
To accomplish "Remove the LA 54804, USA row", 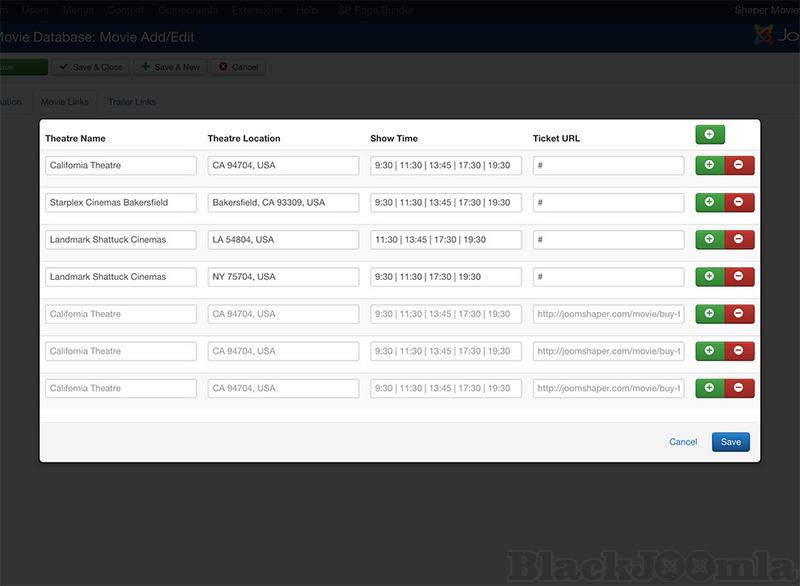I will [x=739, y=239].
